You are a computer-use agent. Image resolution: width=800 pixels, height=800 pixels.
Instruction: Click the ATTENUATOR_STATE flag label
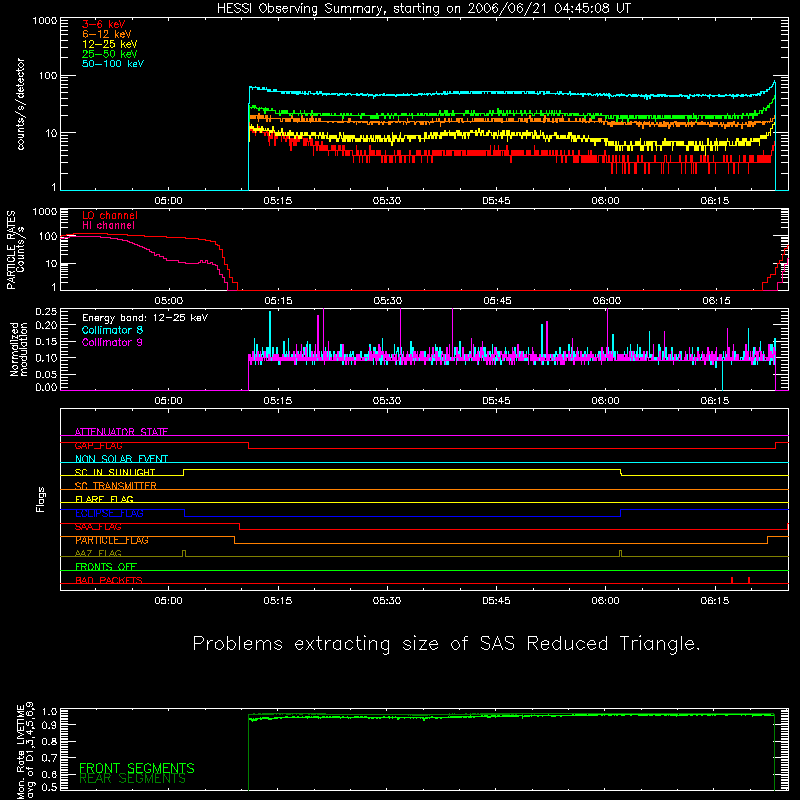121,432
